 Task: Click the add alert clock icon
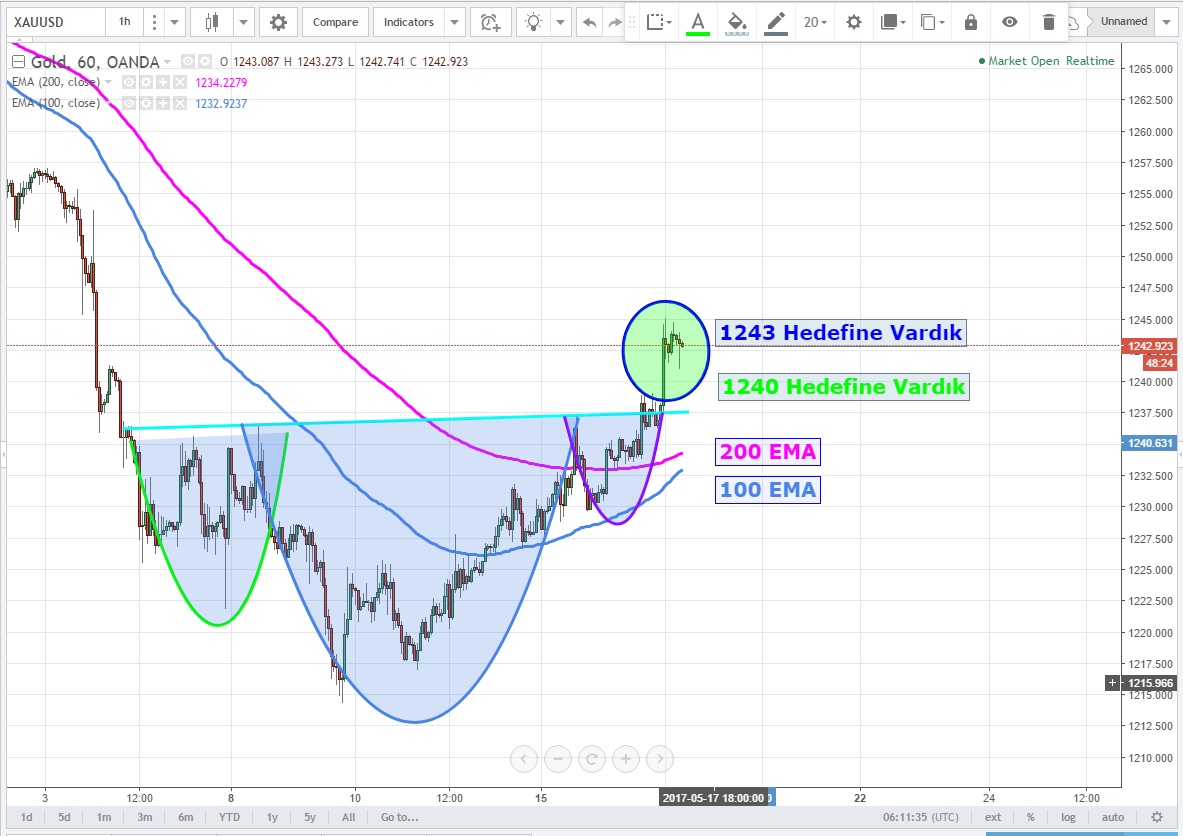point(489,22)
